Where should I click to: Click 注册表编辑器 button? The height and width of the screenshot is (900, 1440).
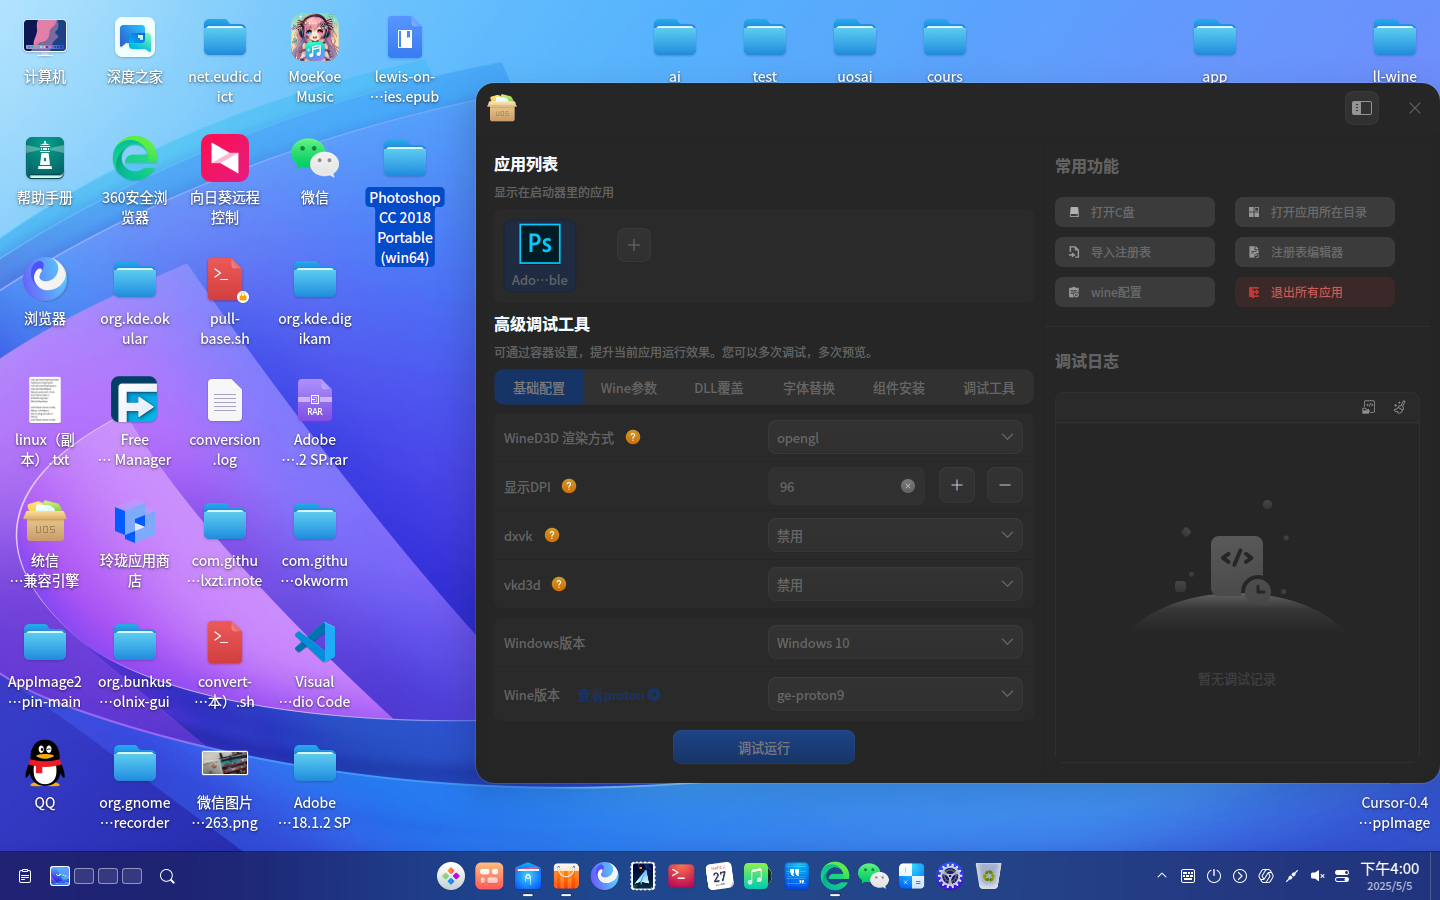pyautogui.click(x=1315, y=252)
